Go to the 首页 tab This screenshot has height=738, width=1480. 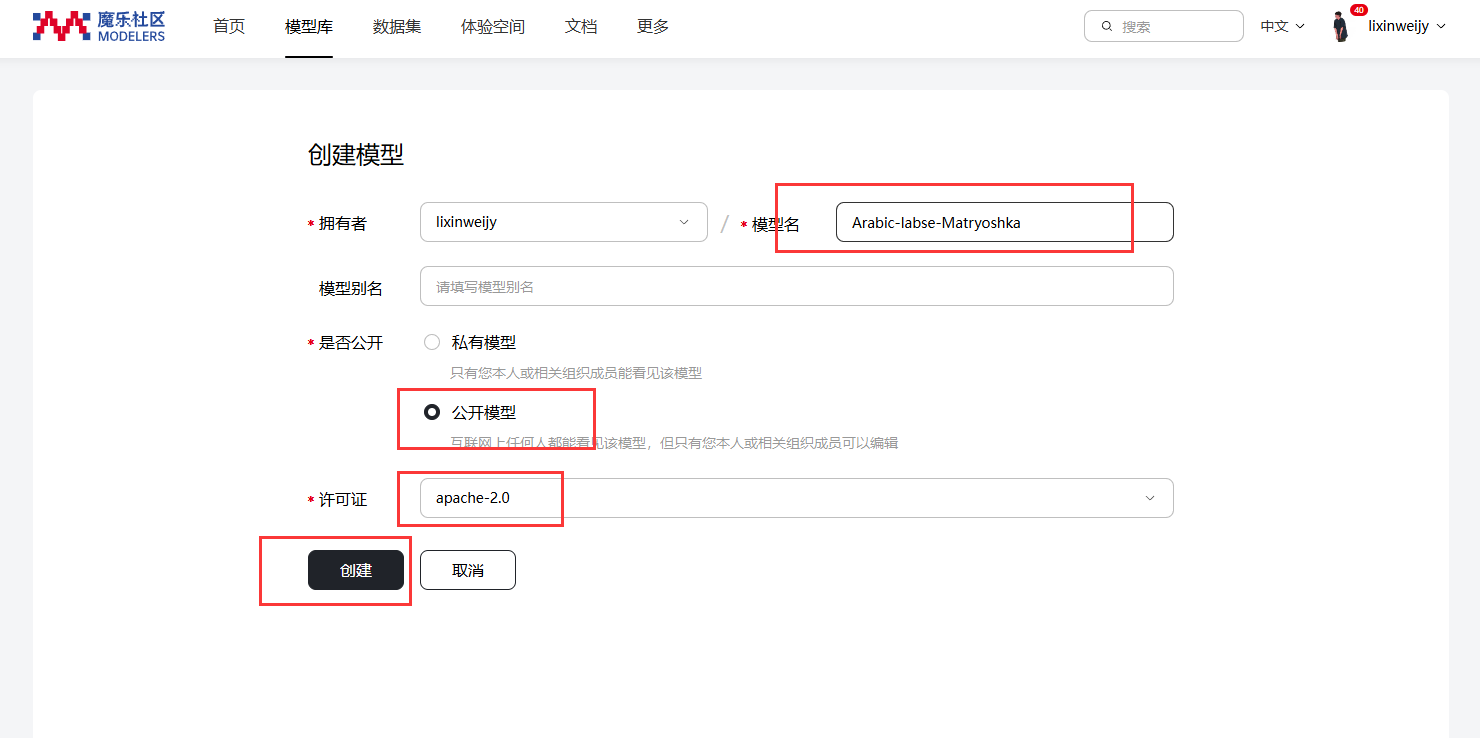pos(229,27)
